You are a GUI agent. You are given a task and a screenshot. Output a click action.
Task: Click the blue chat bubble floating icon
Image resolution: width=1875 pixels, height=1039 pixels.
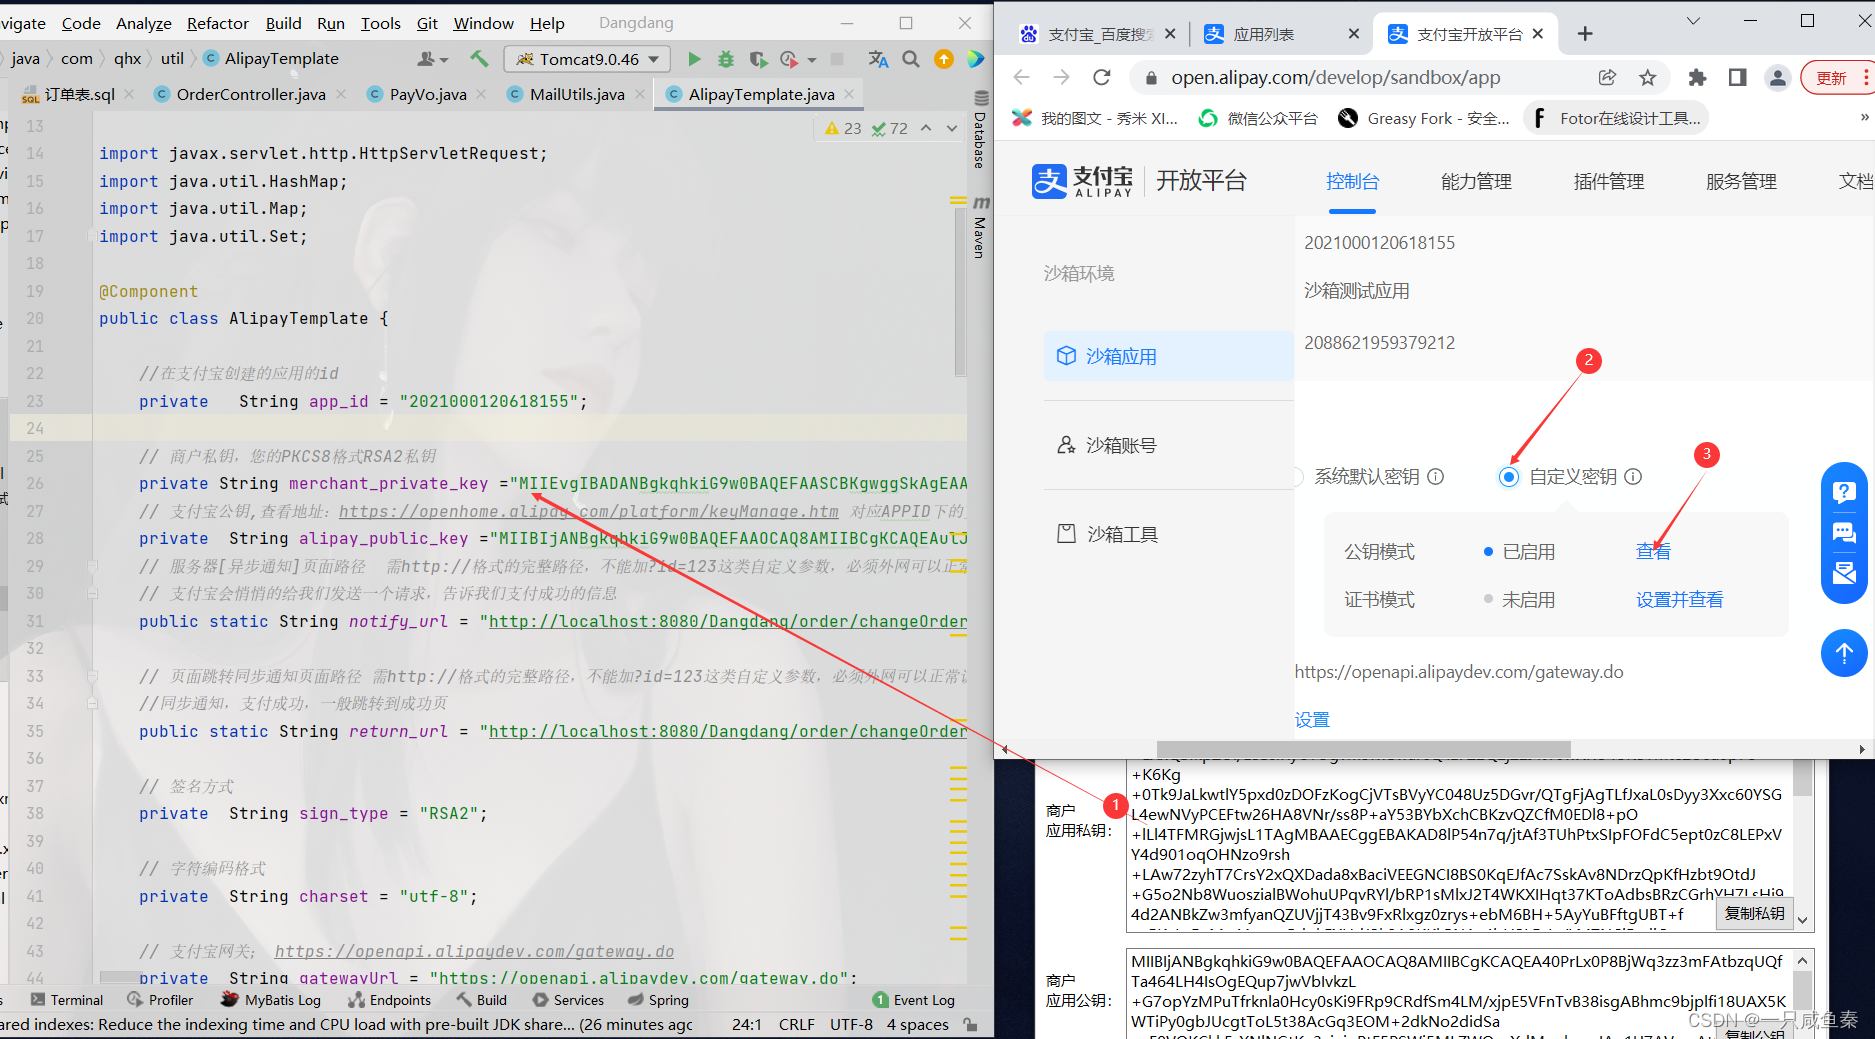1844,532
